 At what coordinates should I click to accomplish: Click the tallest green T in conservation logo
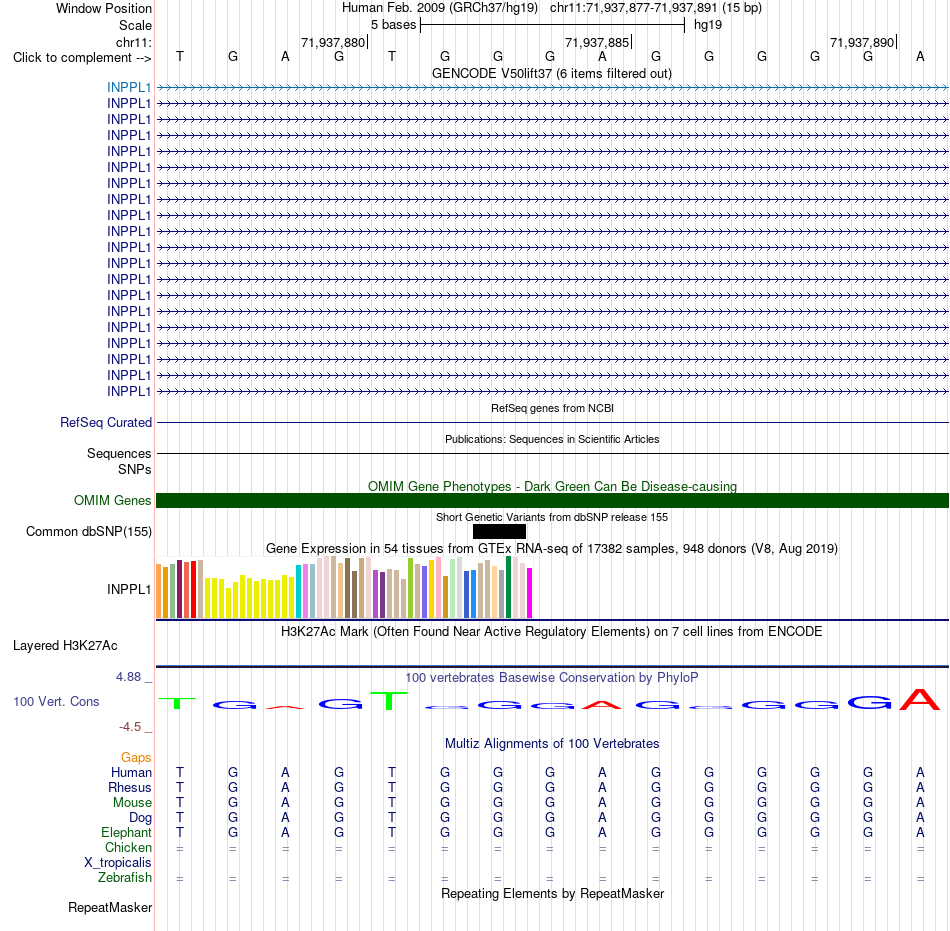389,701
